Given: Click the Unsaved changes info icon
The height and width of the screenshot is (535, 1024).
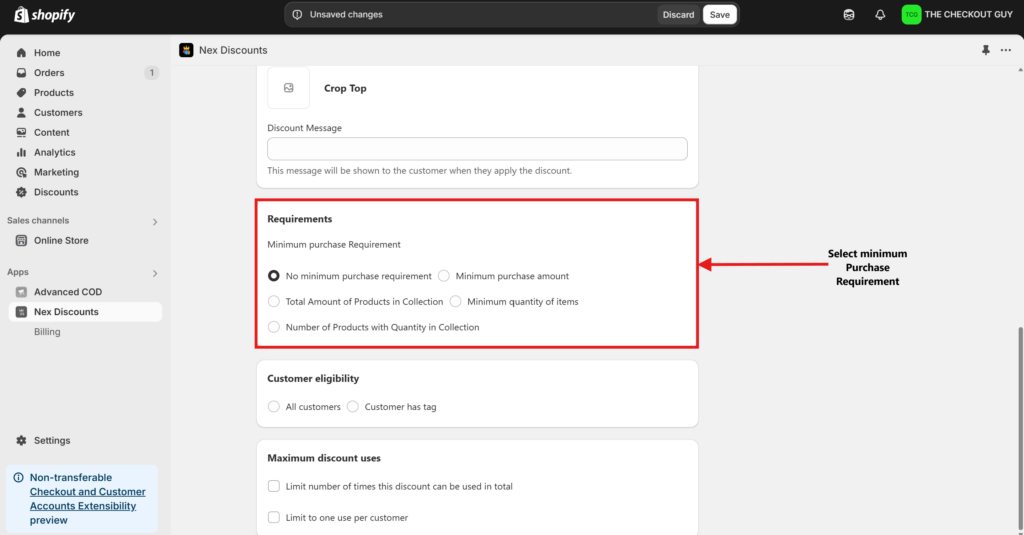Looking at the screenshot, I should [x=297, y=14].
